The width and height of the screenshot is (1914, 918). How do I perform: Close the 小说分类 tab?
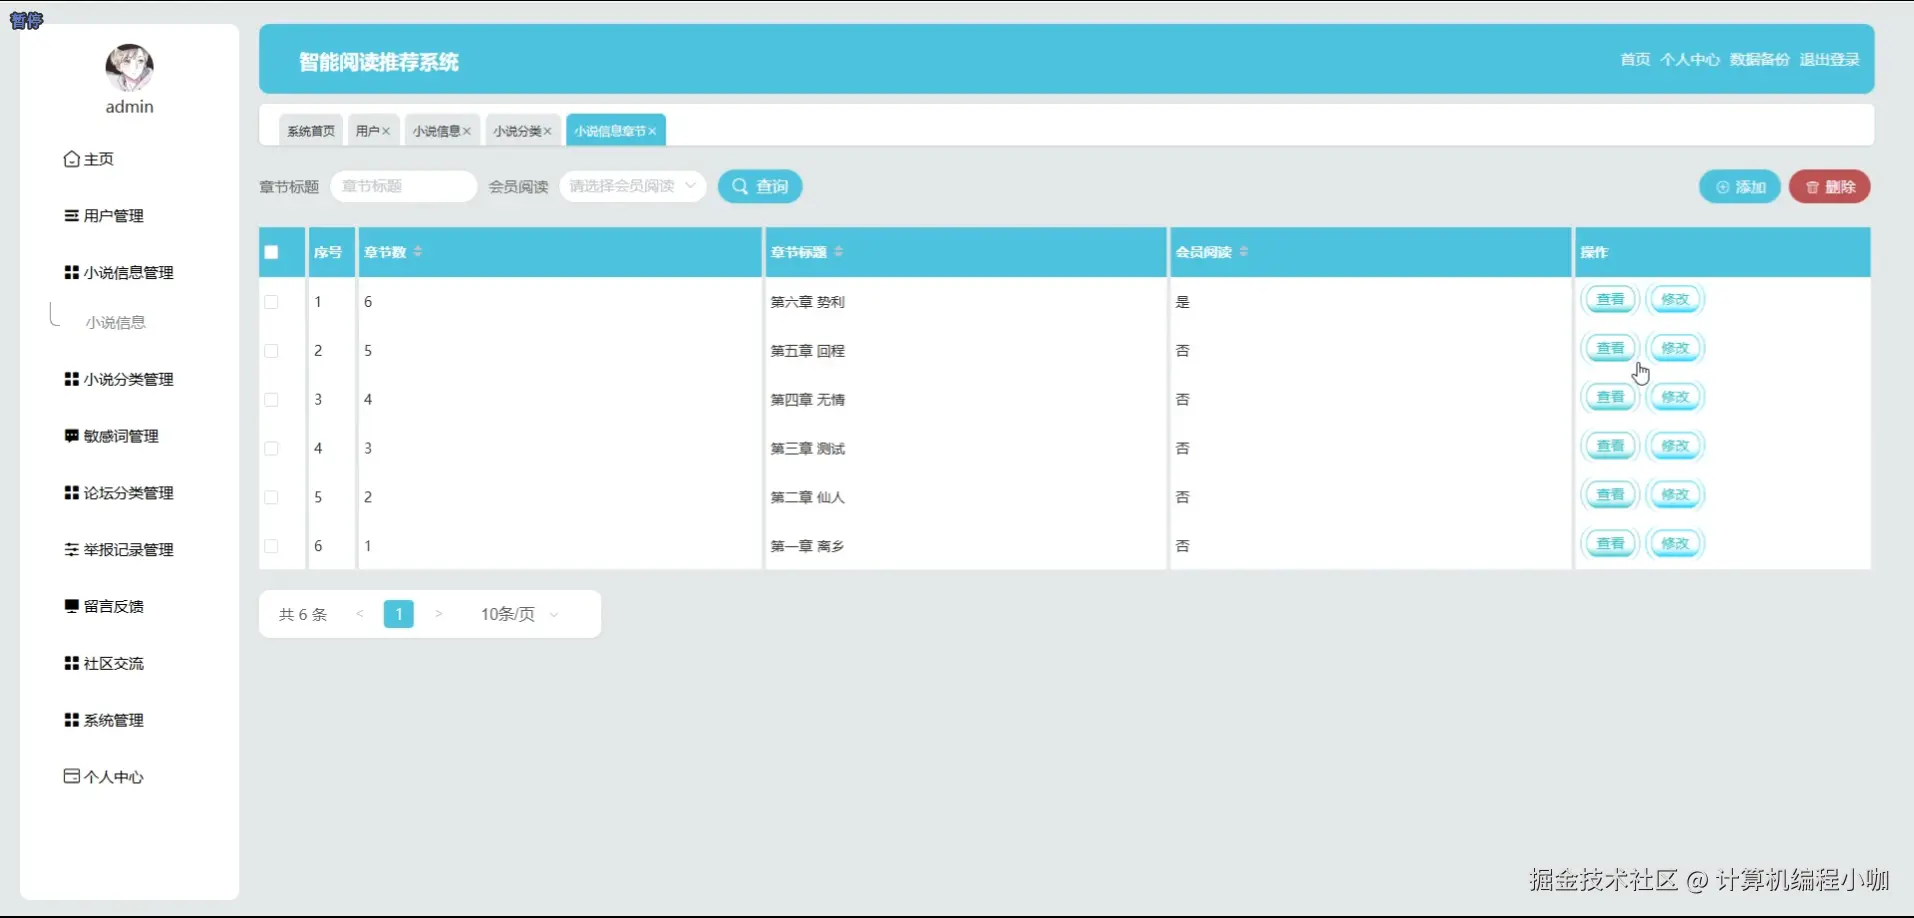548,131
